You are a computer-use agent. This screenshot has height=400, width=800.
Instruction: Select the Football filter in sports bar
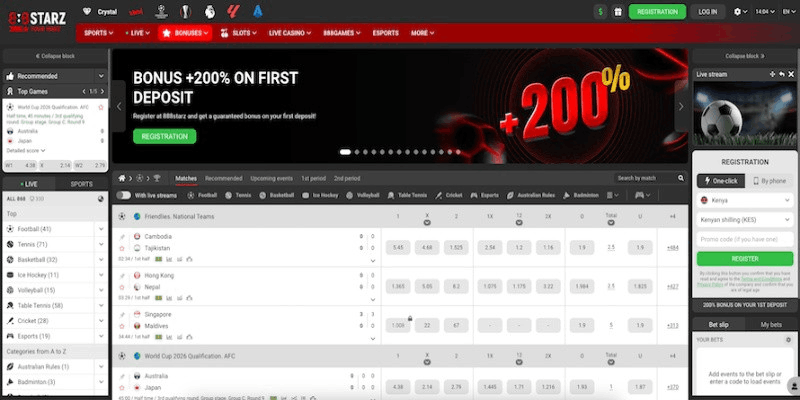[202, 195]
